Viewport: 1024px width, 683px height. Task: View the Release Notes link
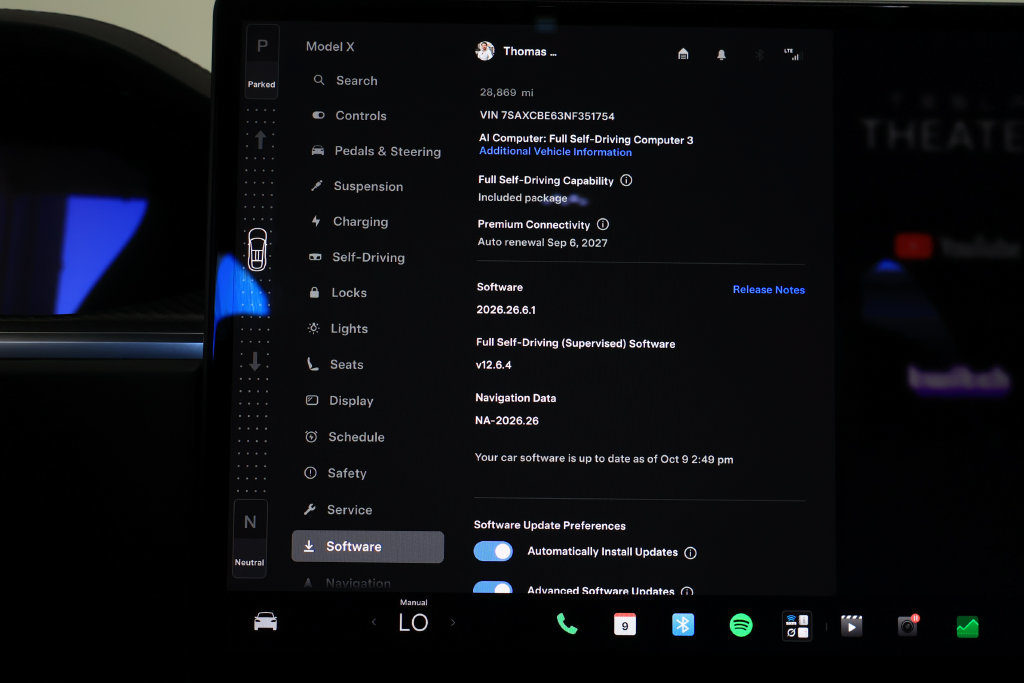coord(769,289)
